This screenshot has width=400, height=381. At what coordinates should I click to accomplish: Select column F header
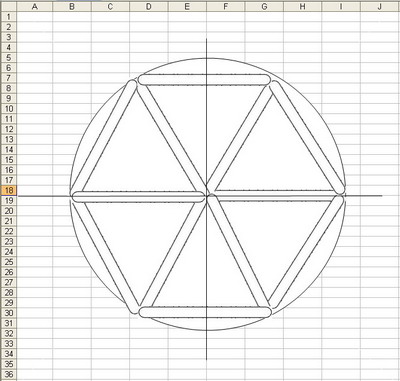point(226,7)
